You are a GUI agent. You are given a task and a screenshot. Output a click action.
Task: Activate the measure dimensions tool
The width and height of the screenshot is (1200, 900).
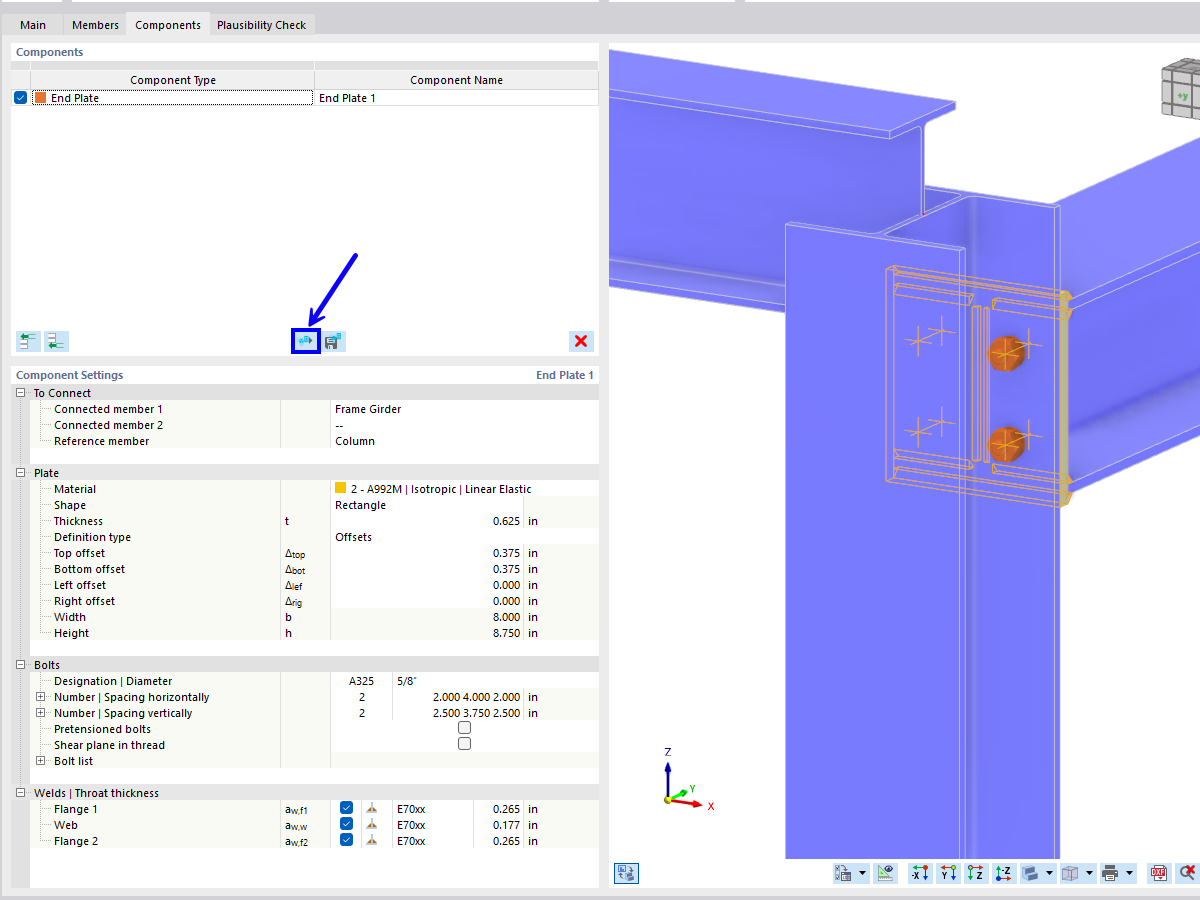click(x=884, y=873)
